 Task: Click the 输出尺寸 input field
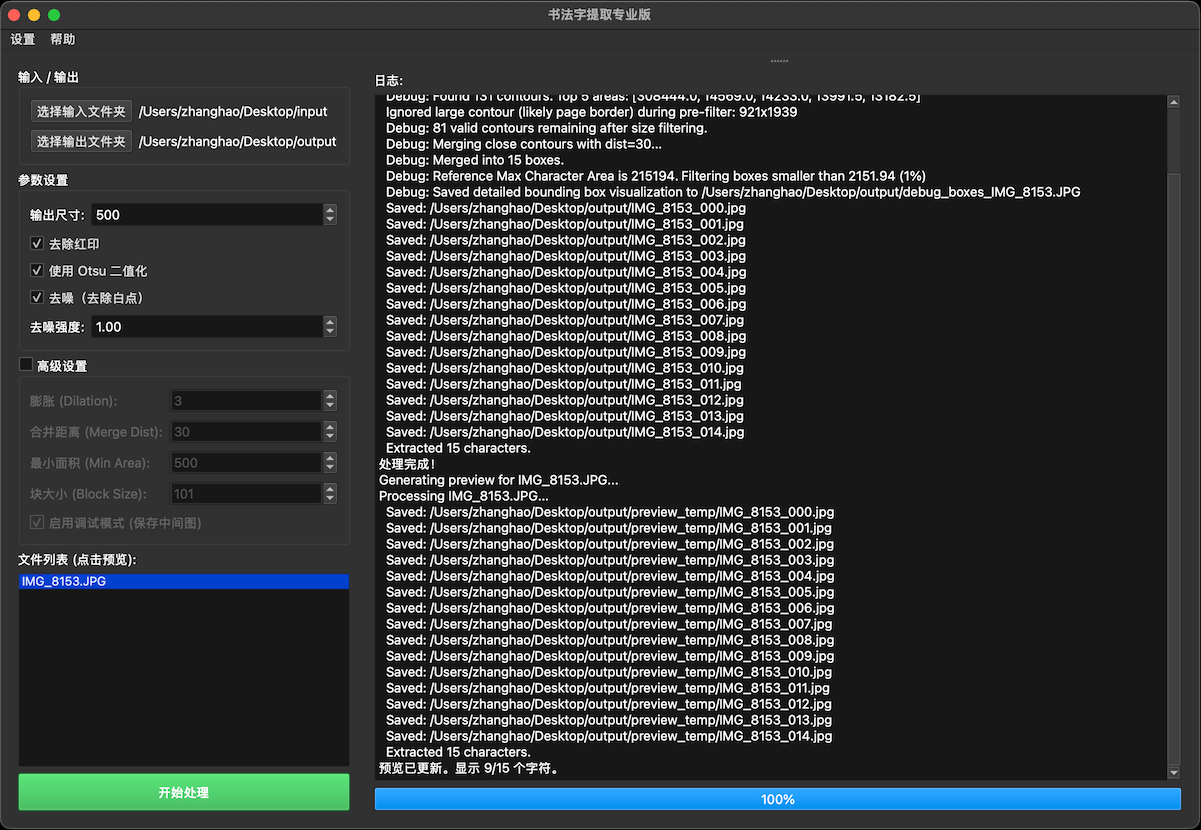point(206,215)
